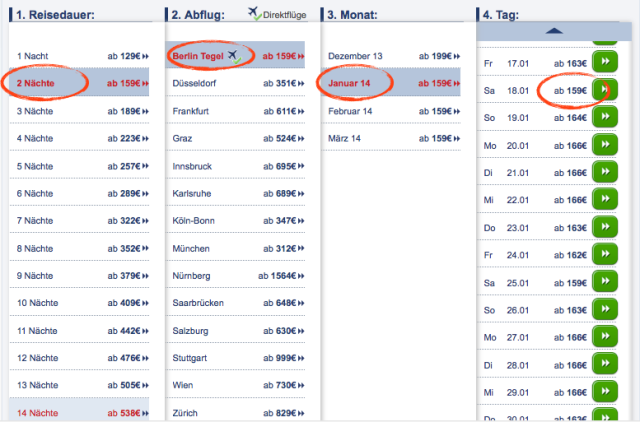
Task: Select Graz departure airport
Action: (x=235, y=138)
